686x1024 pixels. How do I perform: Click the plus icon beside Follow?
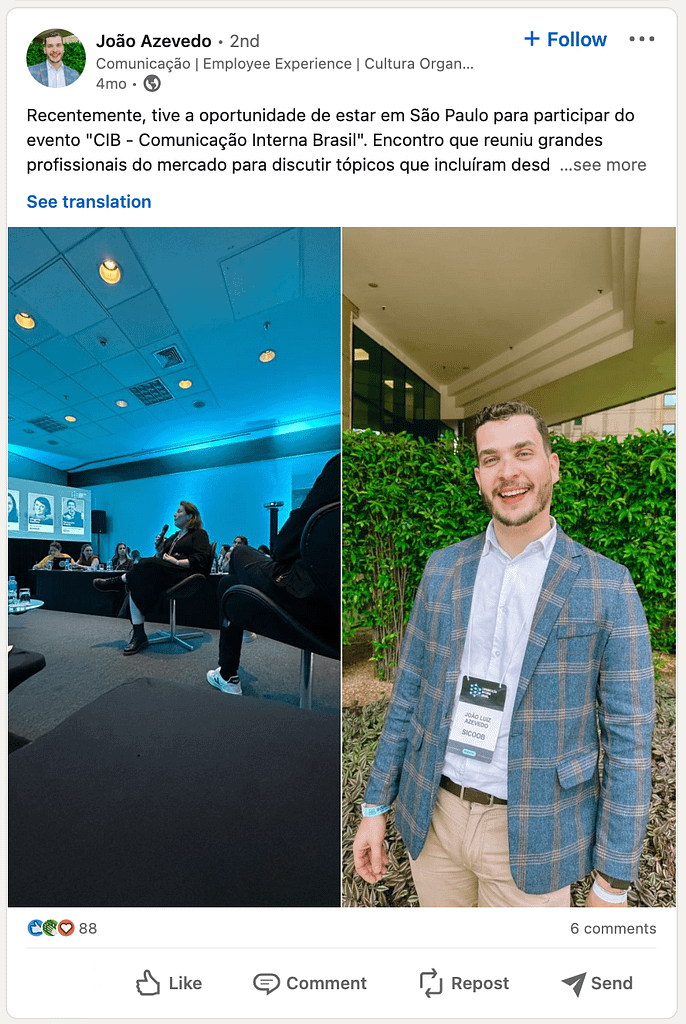[x=532, y=39]
